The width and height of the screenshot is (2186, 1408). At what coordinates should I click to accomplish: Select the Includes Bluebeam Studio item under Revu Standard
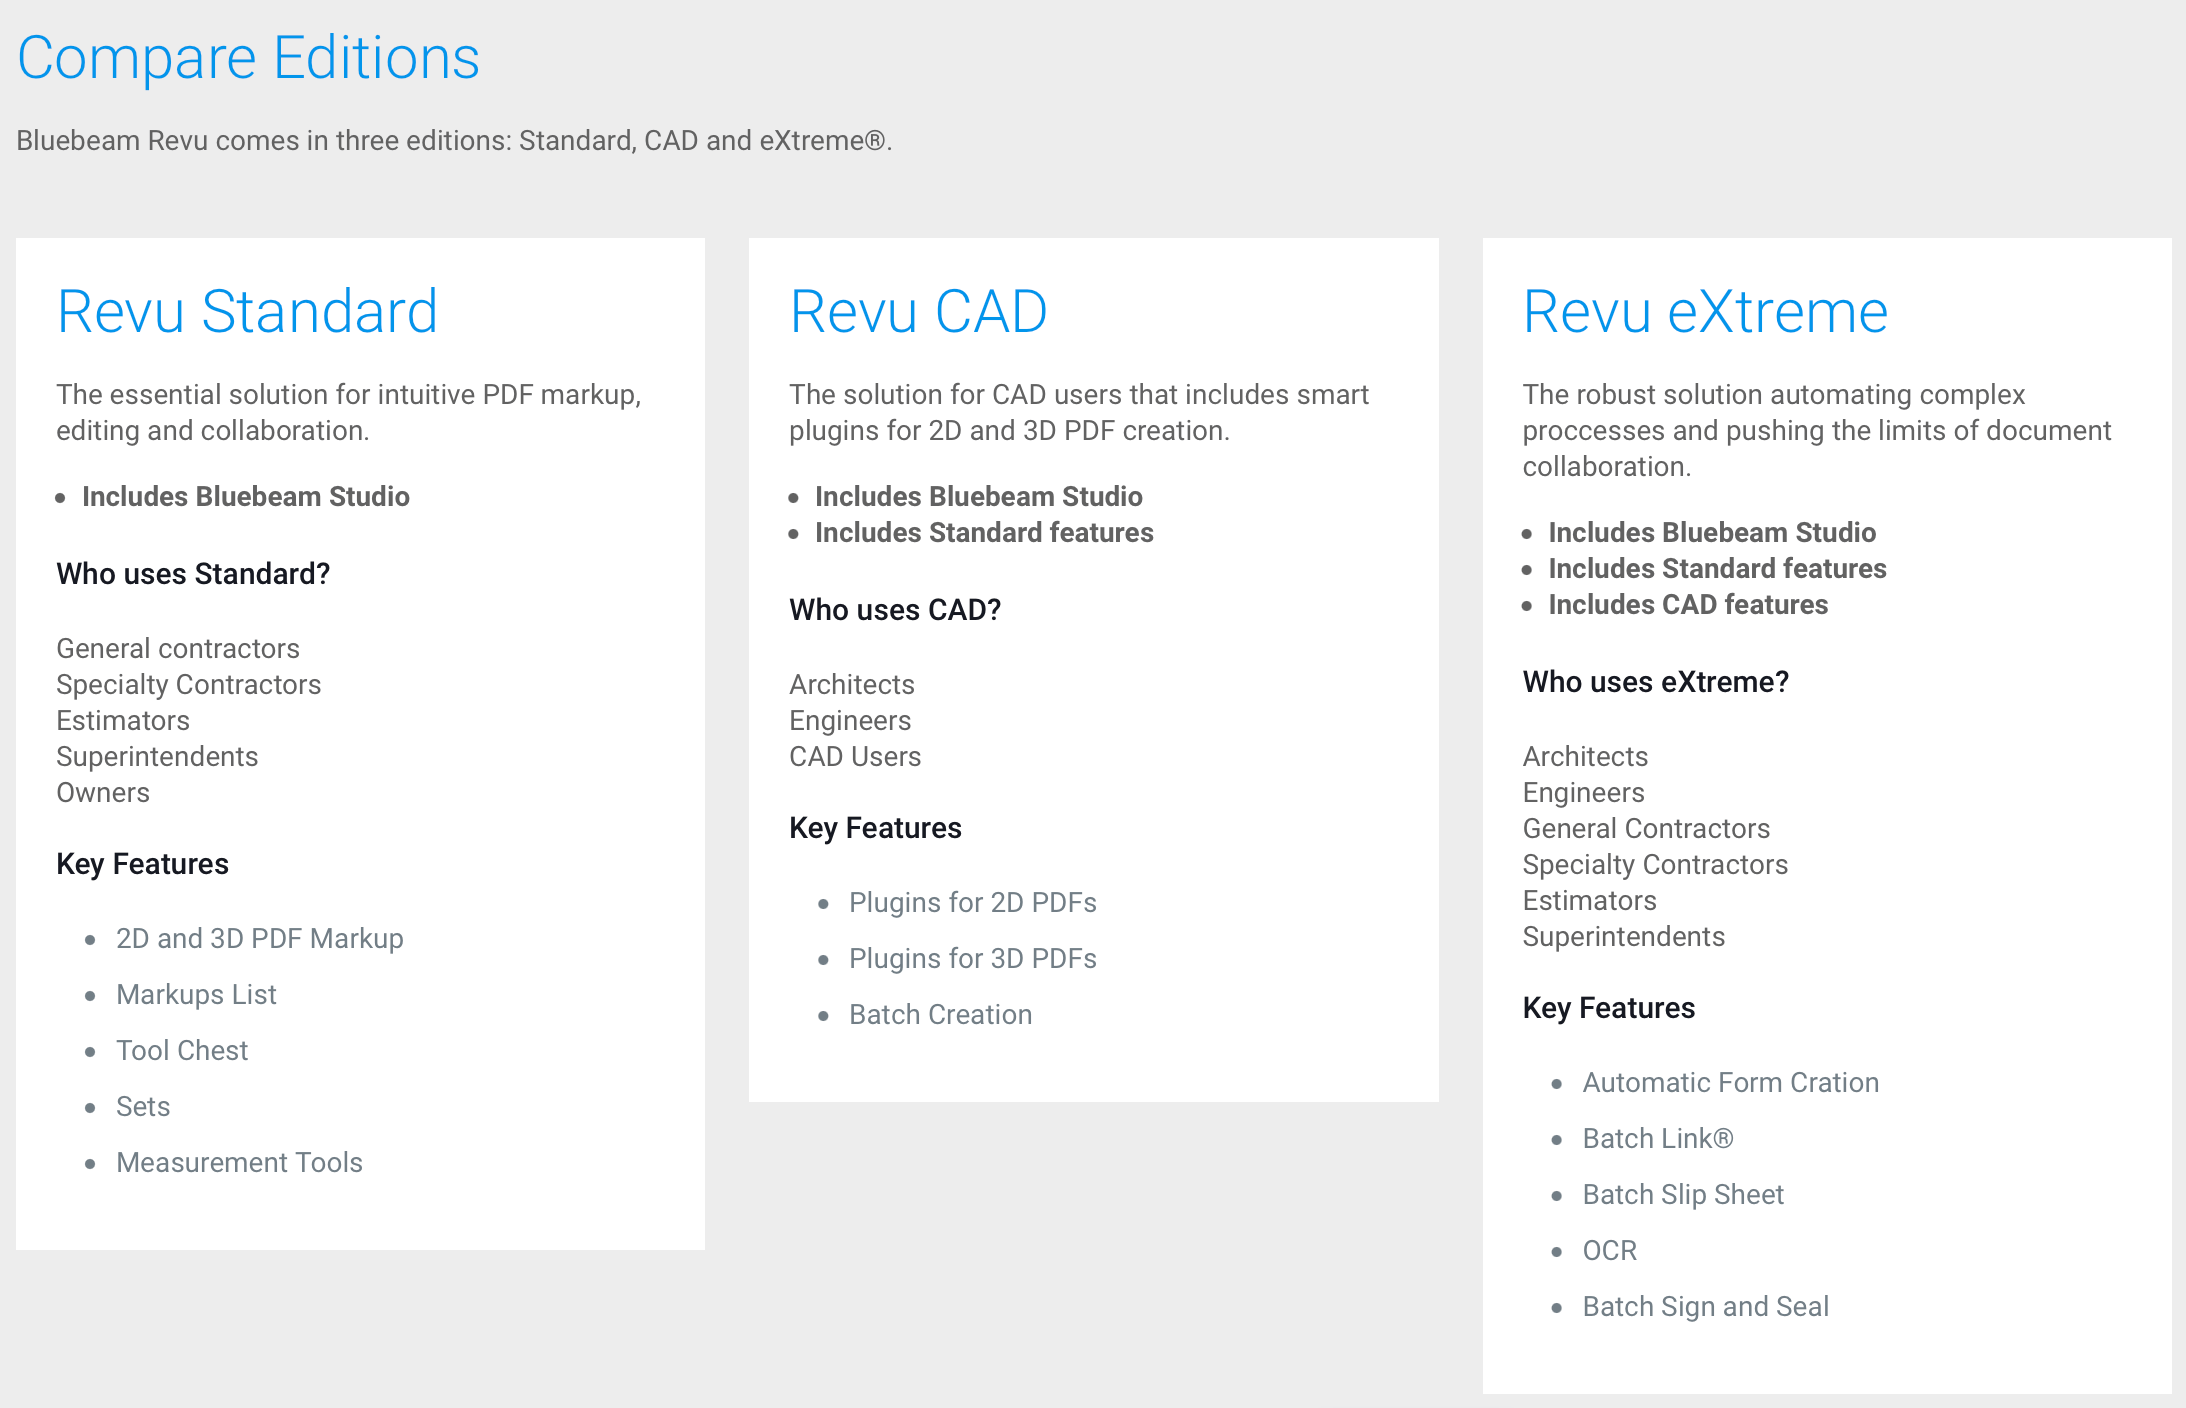(x=245, y=496)
